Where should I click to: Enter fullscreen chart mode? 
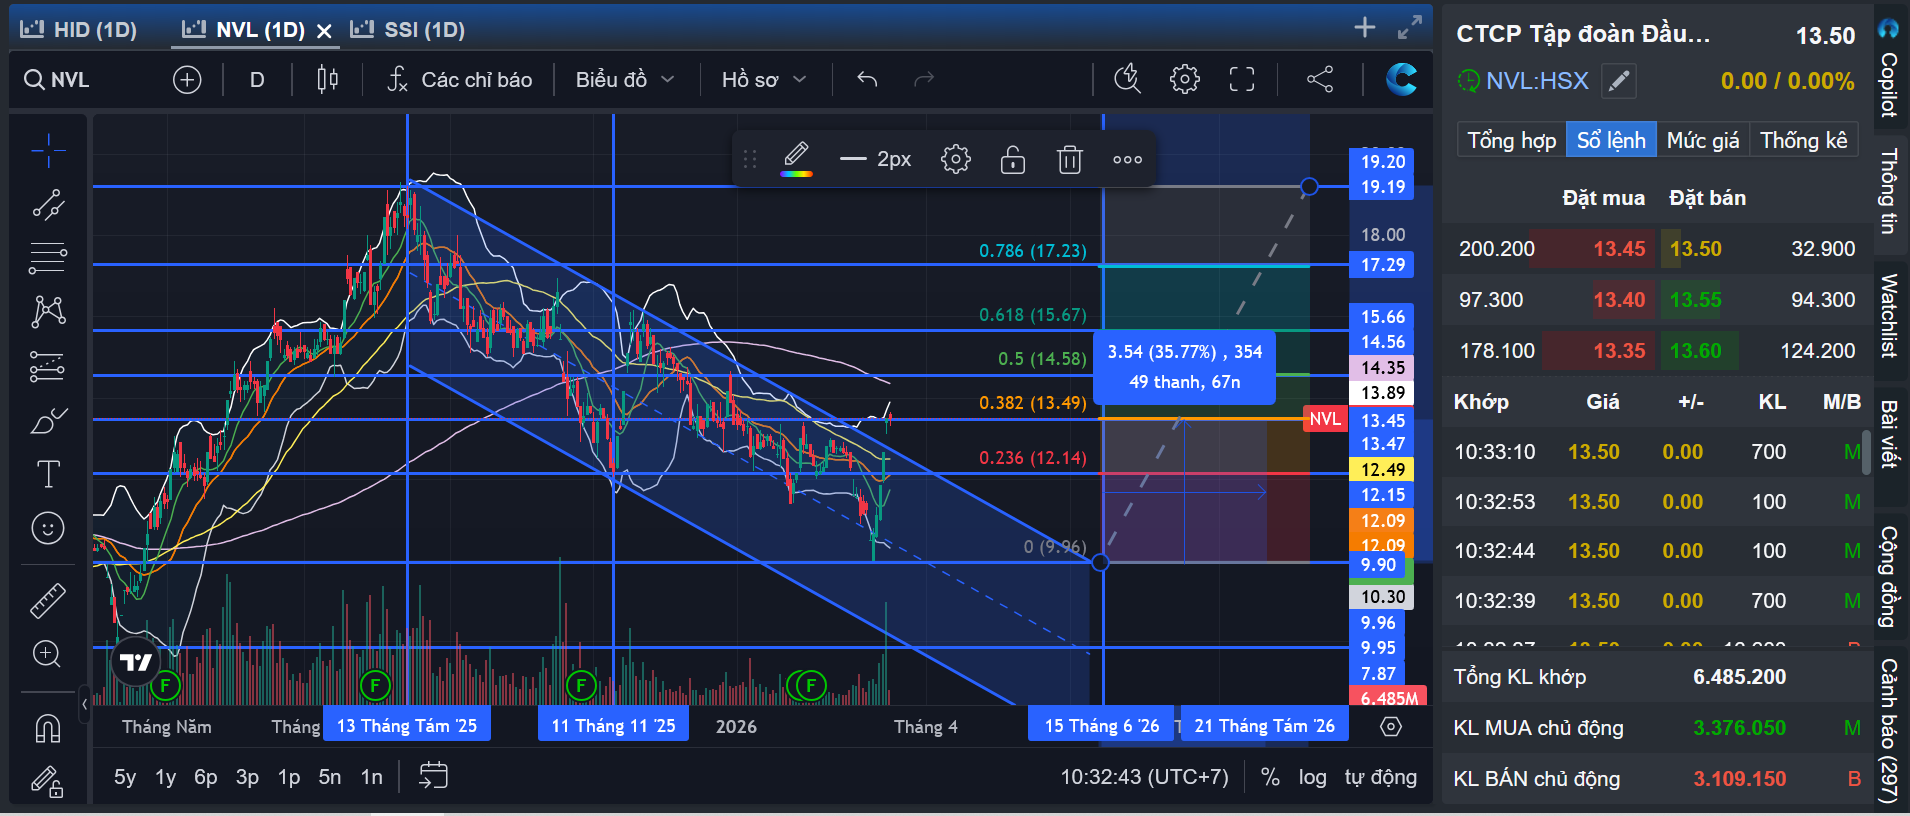pos(1242,79)
